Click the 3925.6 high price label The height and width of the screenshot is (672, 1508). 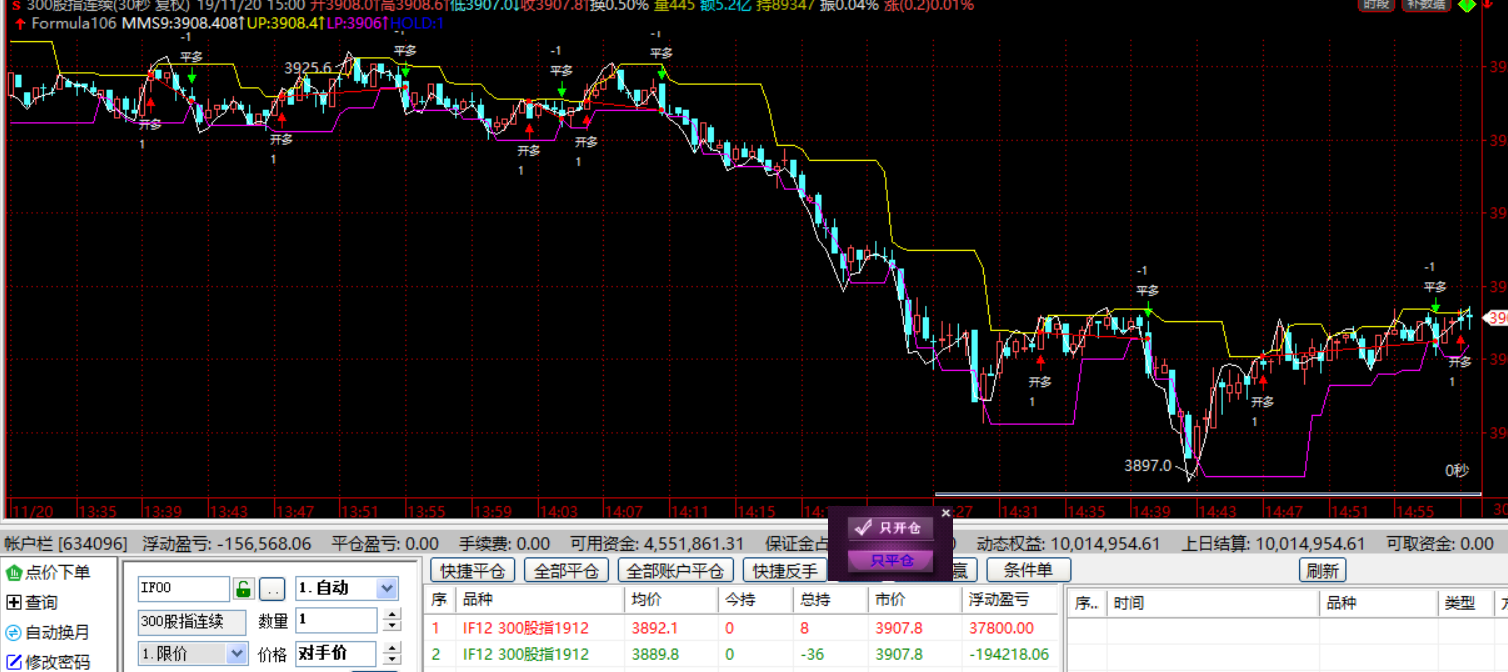pos(307,68)
